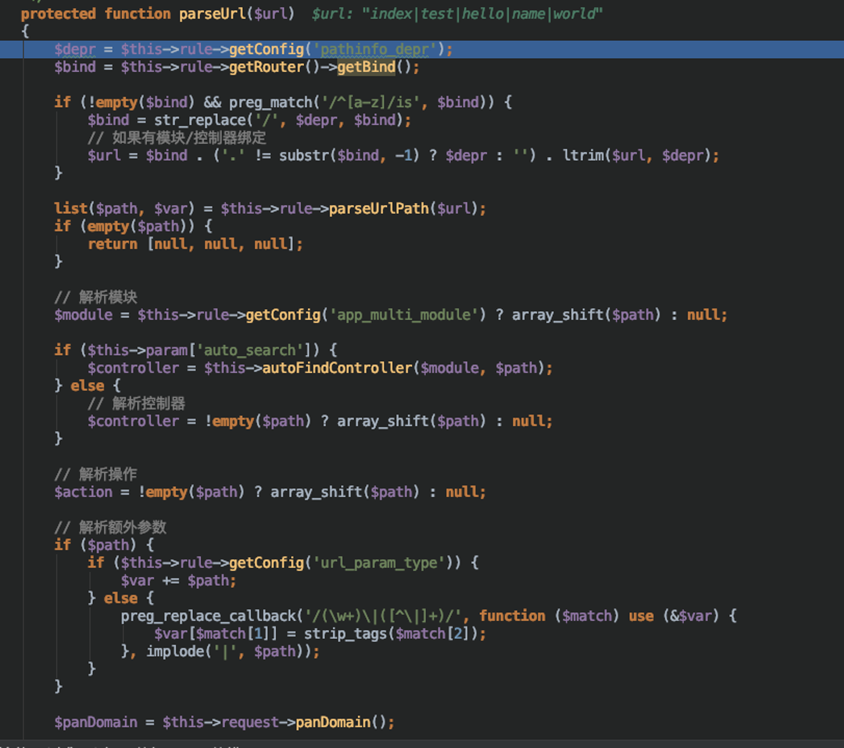
Task: Click the comment 解析控制器
Action: click(x=136, y=403)
